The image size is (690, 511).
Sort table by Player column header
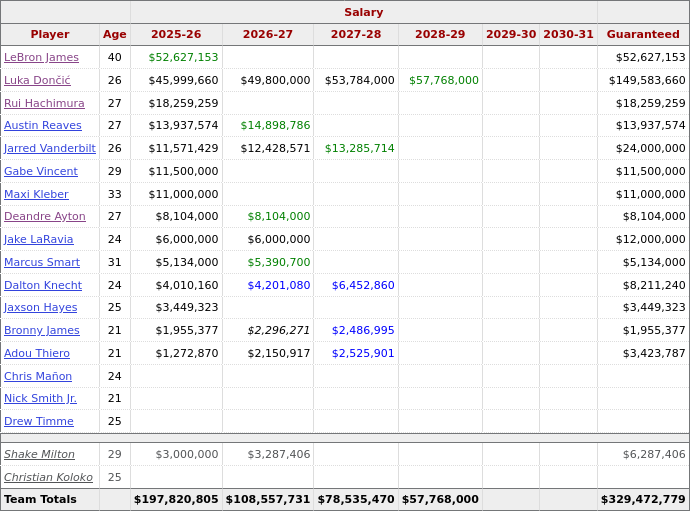tap(50, 34)
